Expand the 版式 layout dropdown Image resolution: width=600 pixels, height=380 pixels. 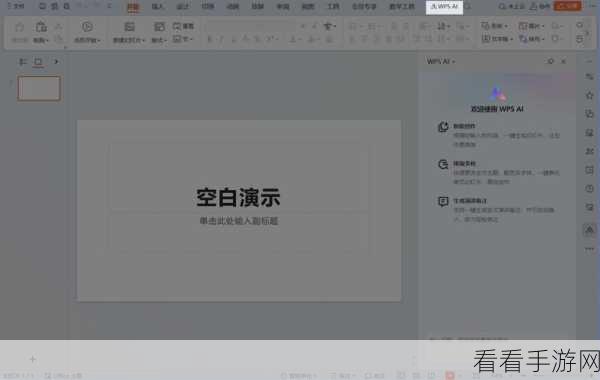[159, 40]
